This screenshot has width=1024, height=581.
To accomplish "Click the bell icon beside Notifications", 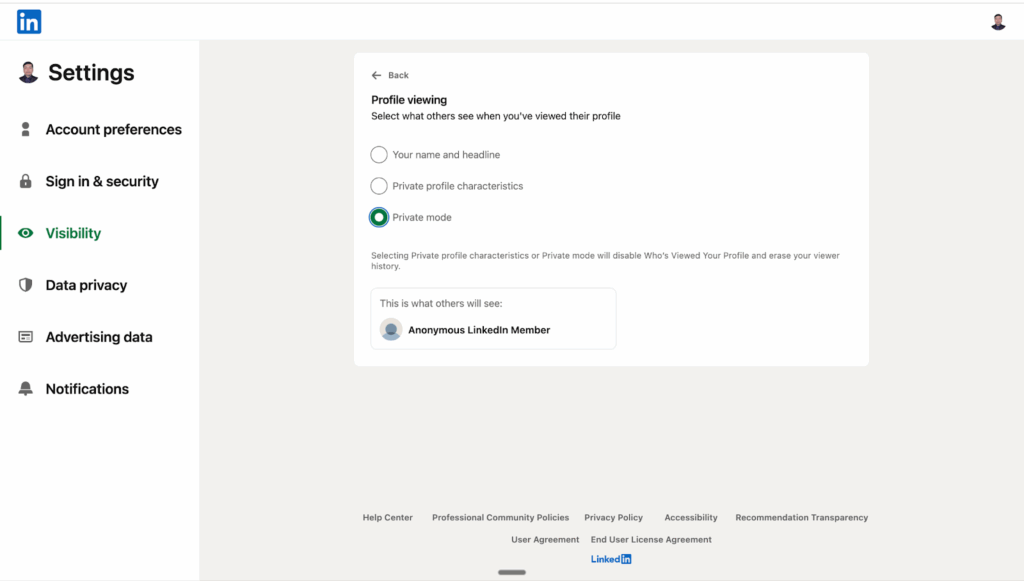I will [26, 389].
